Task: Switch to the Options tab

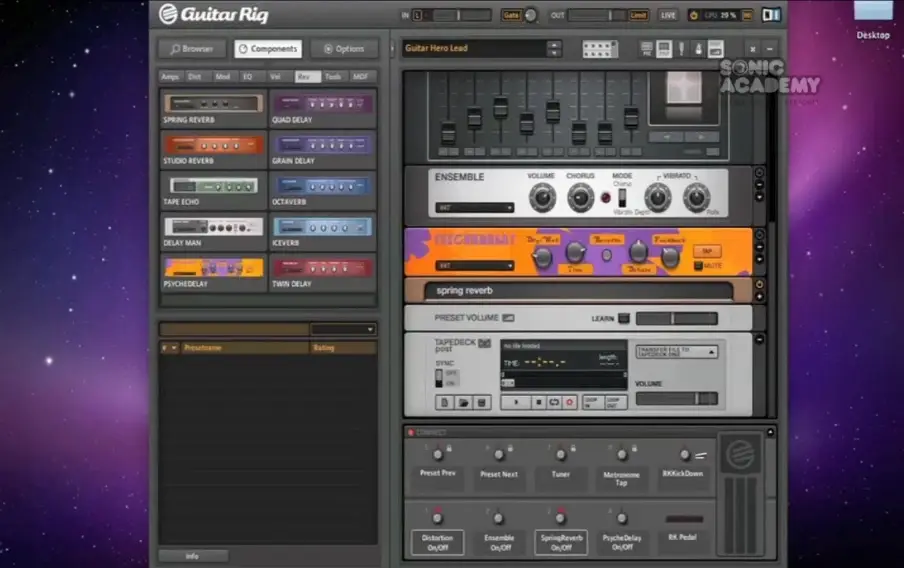Action: pyautogui.click(x=344, y=49)
